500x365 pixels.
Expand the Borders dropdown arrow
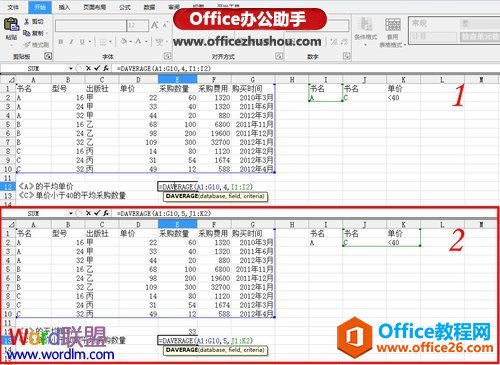(x=110, y=42)
